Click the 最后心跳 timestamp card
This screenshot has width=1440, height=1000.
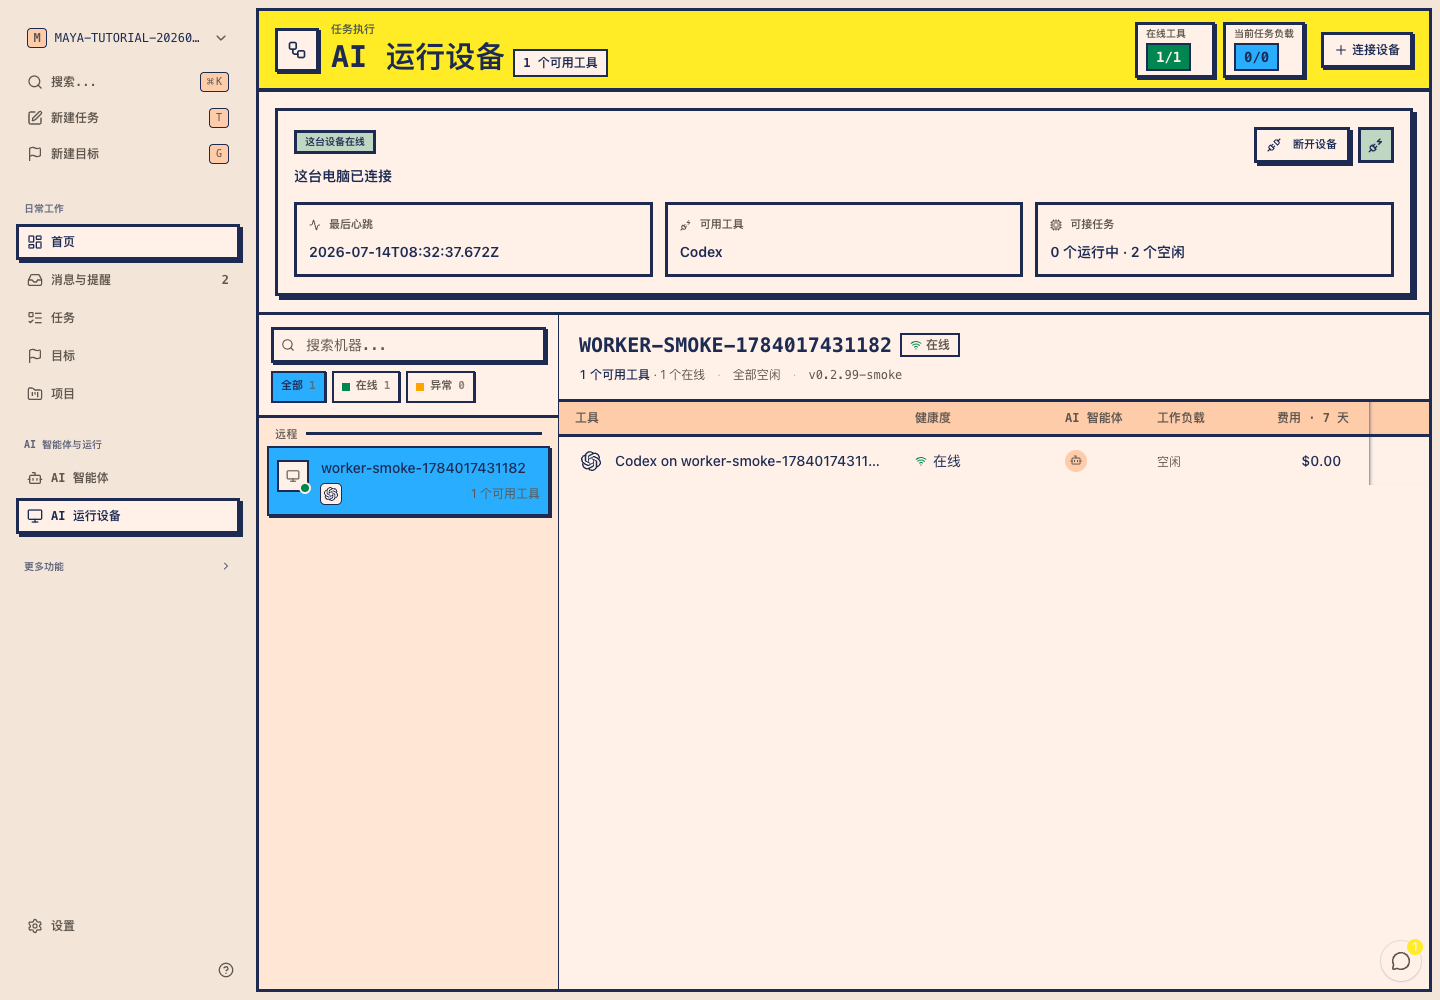tap(473, 240)
